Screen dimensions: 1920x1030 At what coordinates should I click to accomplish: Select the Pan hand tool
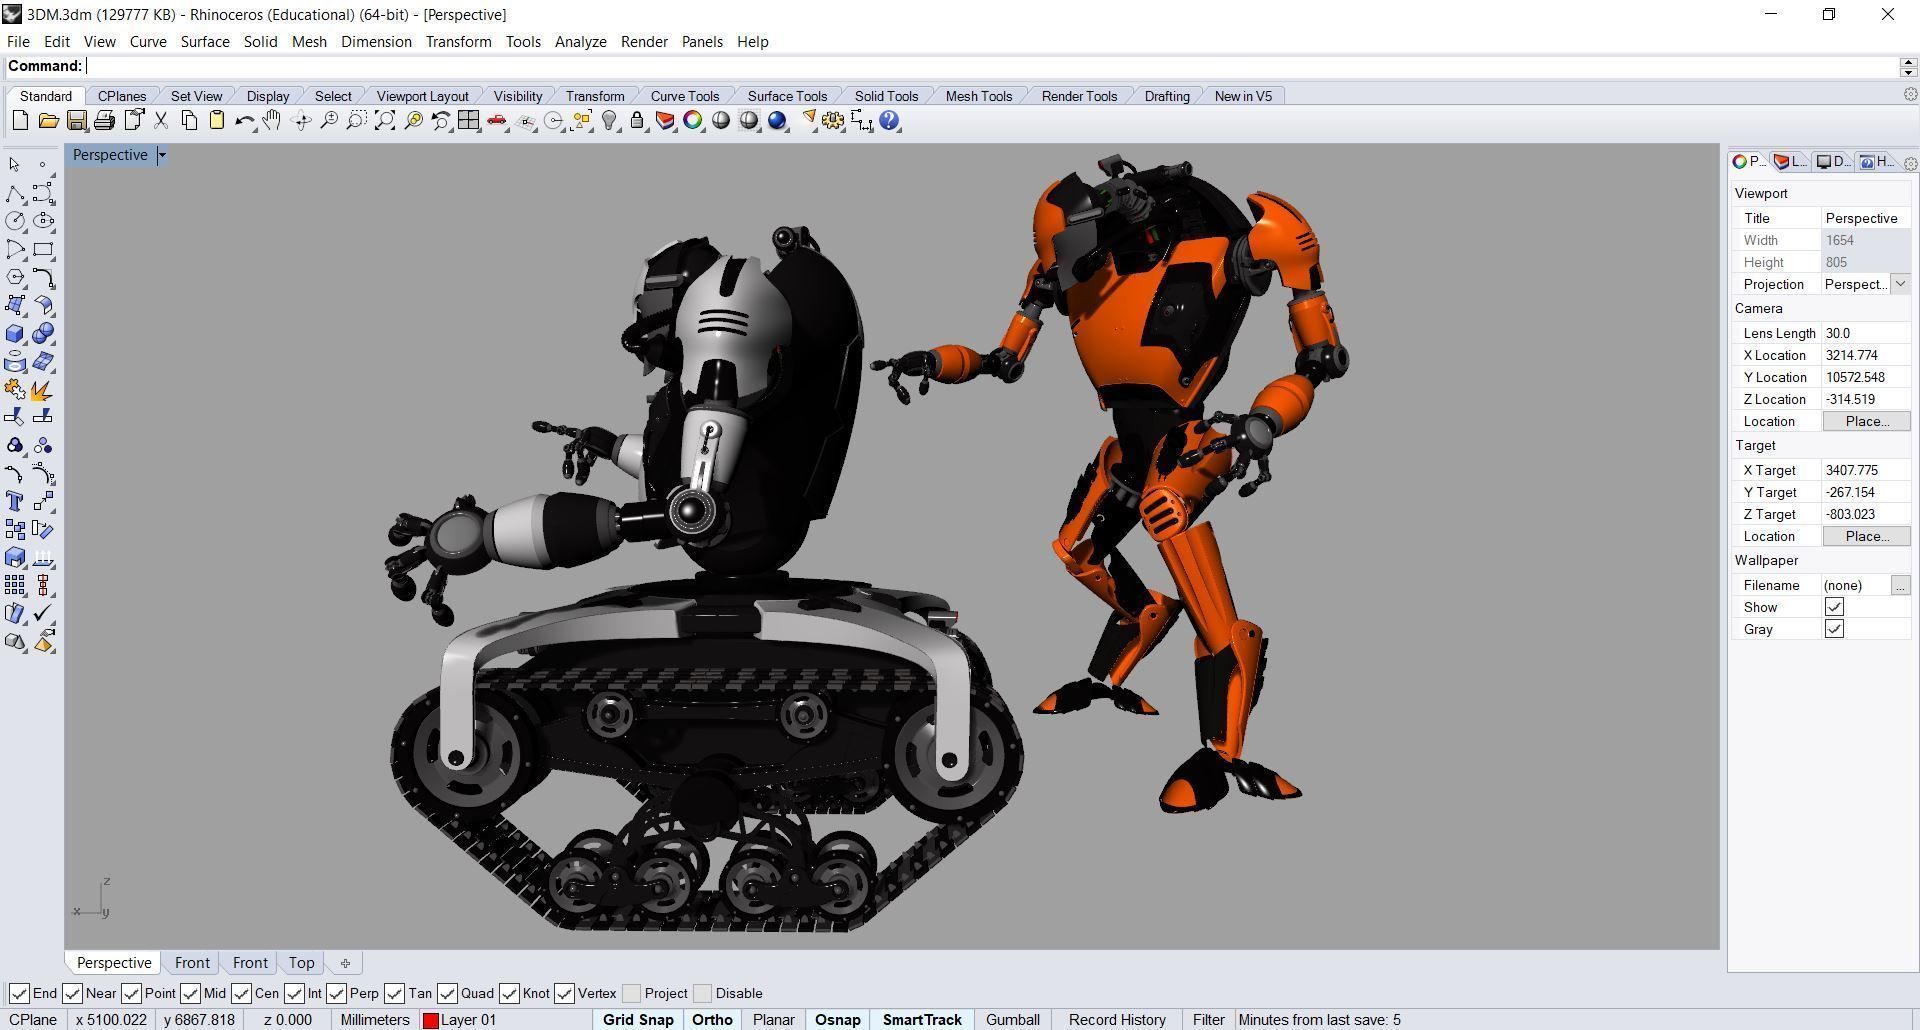tap(272, 121)
